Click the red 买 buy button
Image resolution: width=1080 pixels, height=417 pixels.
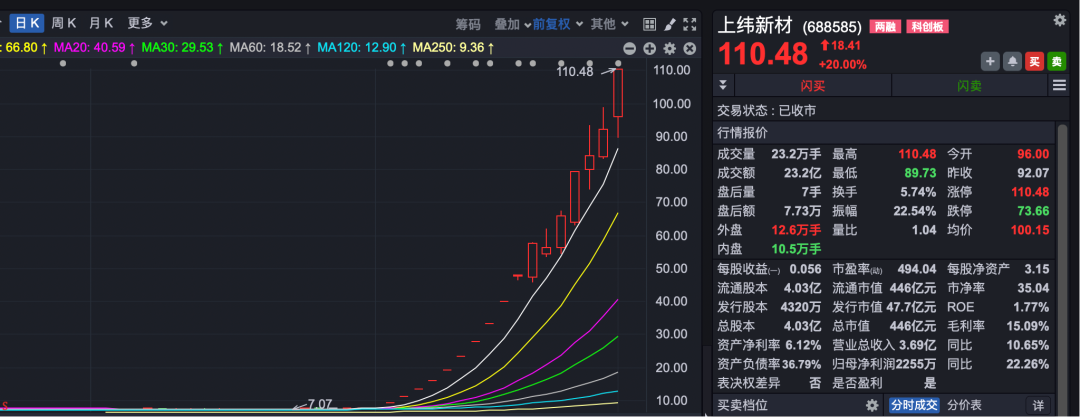pos(1035,61)
